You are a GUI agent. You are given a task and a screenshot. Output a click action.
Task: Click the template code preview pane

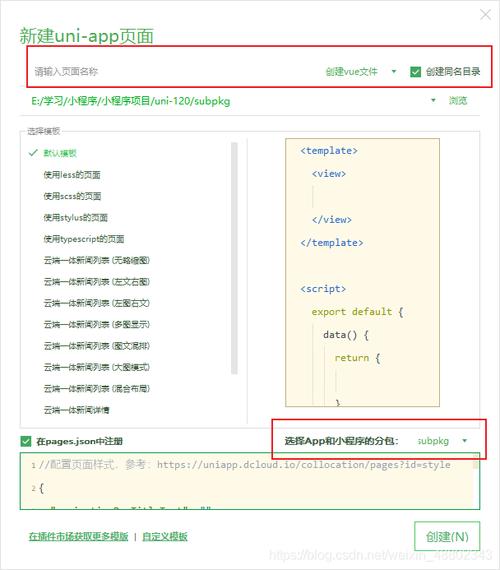(x=362, y=272)
